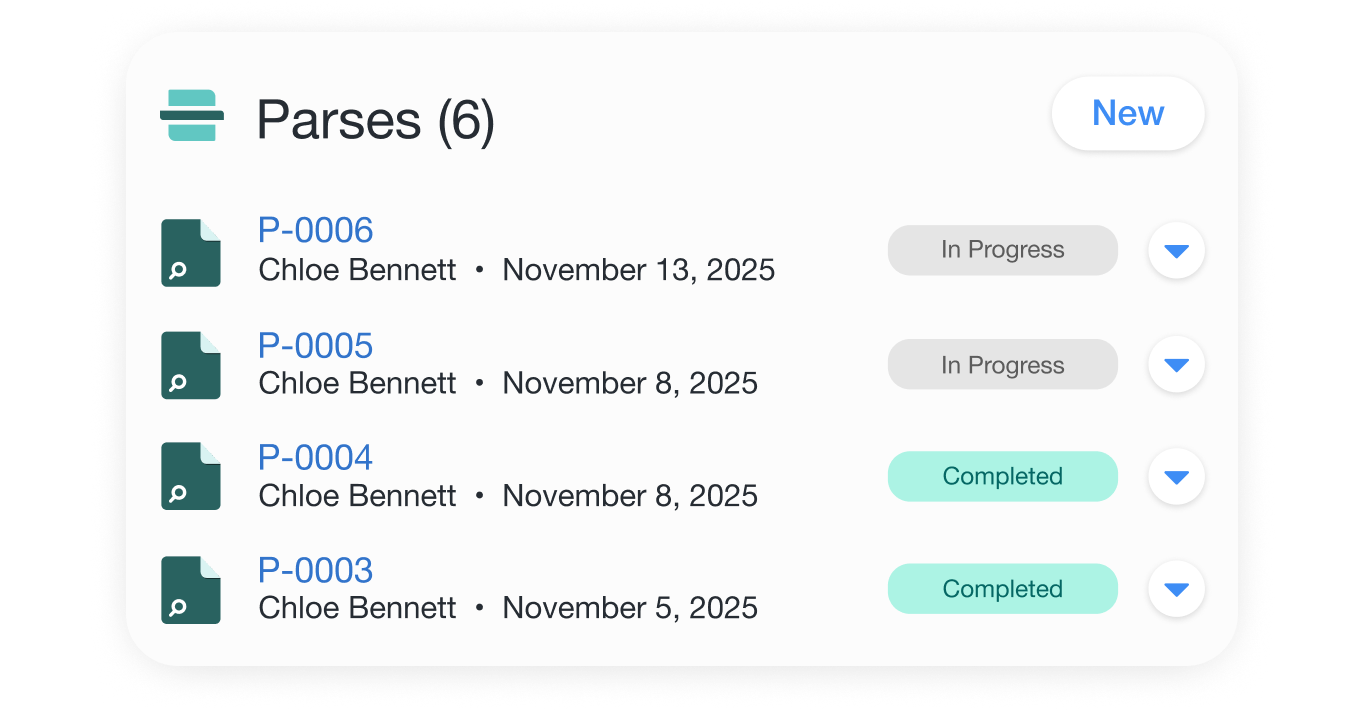
Task: Click the Parses (6) heading
Action: pos(375,119)
